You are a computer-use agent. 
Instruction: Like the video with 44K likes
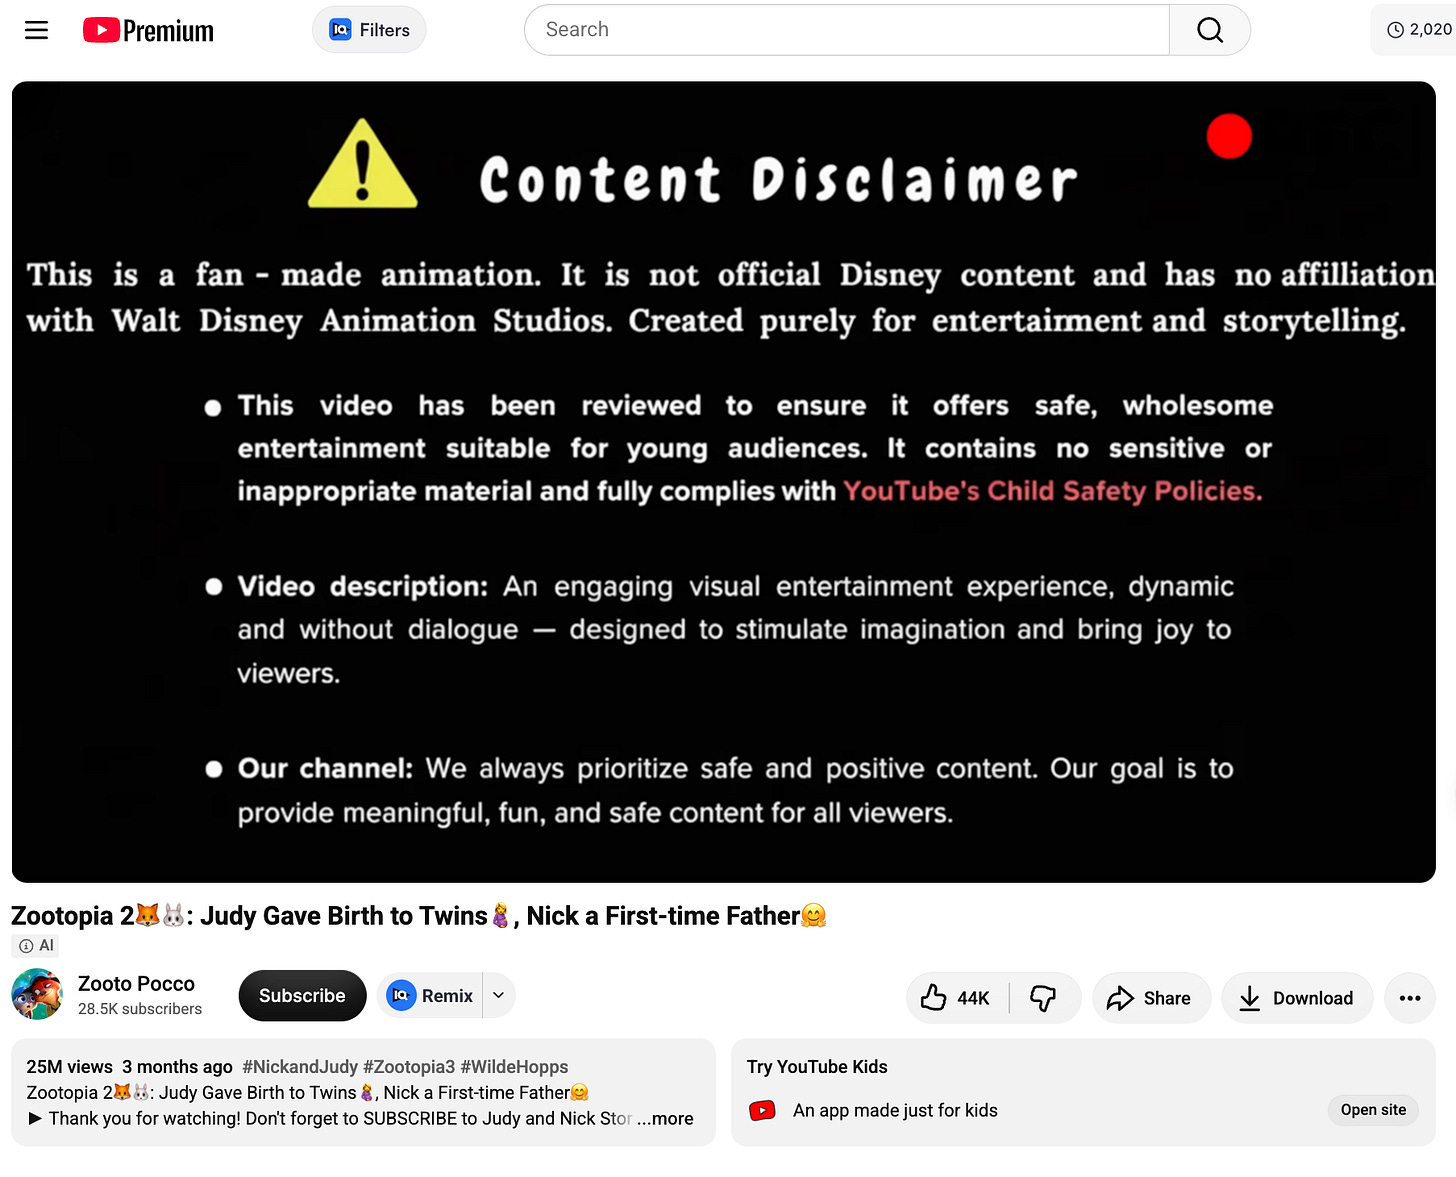(x=957, y=998)
